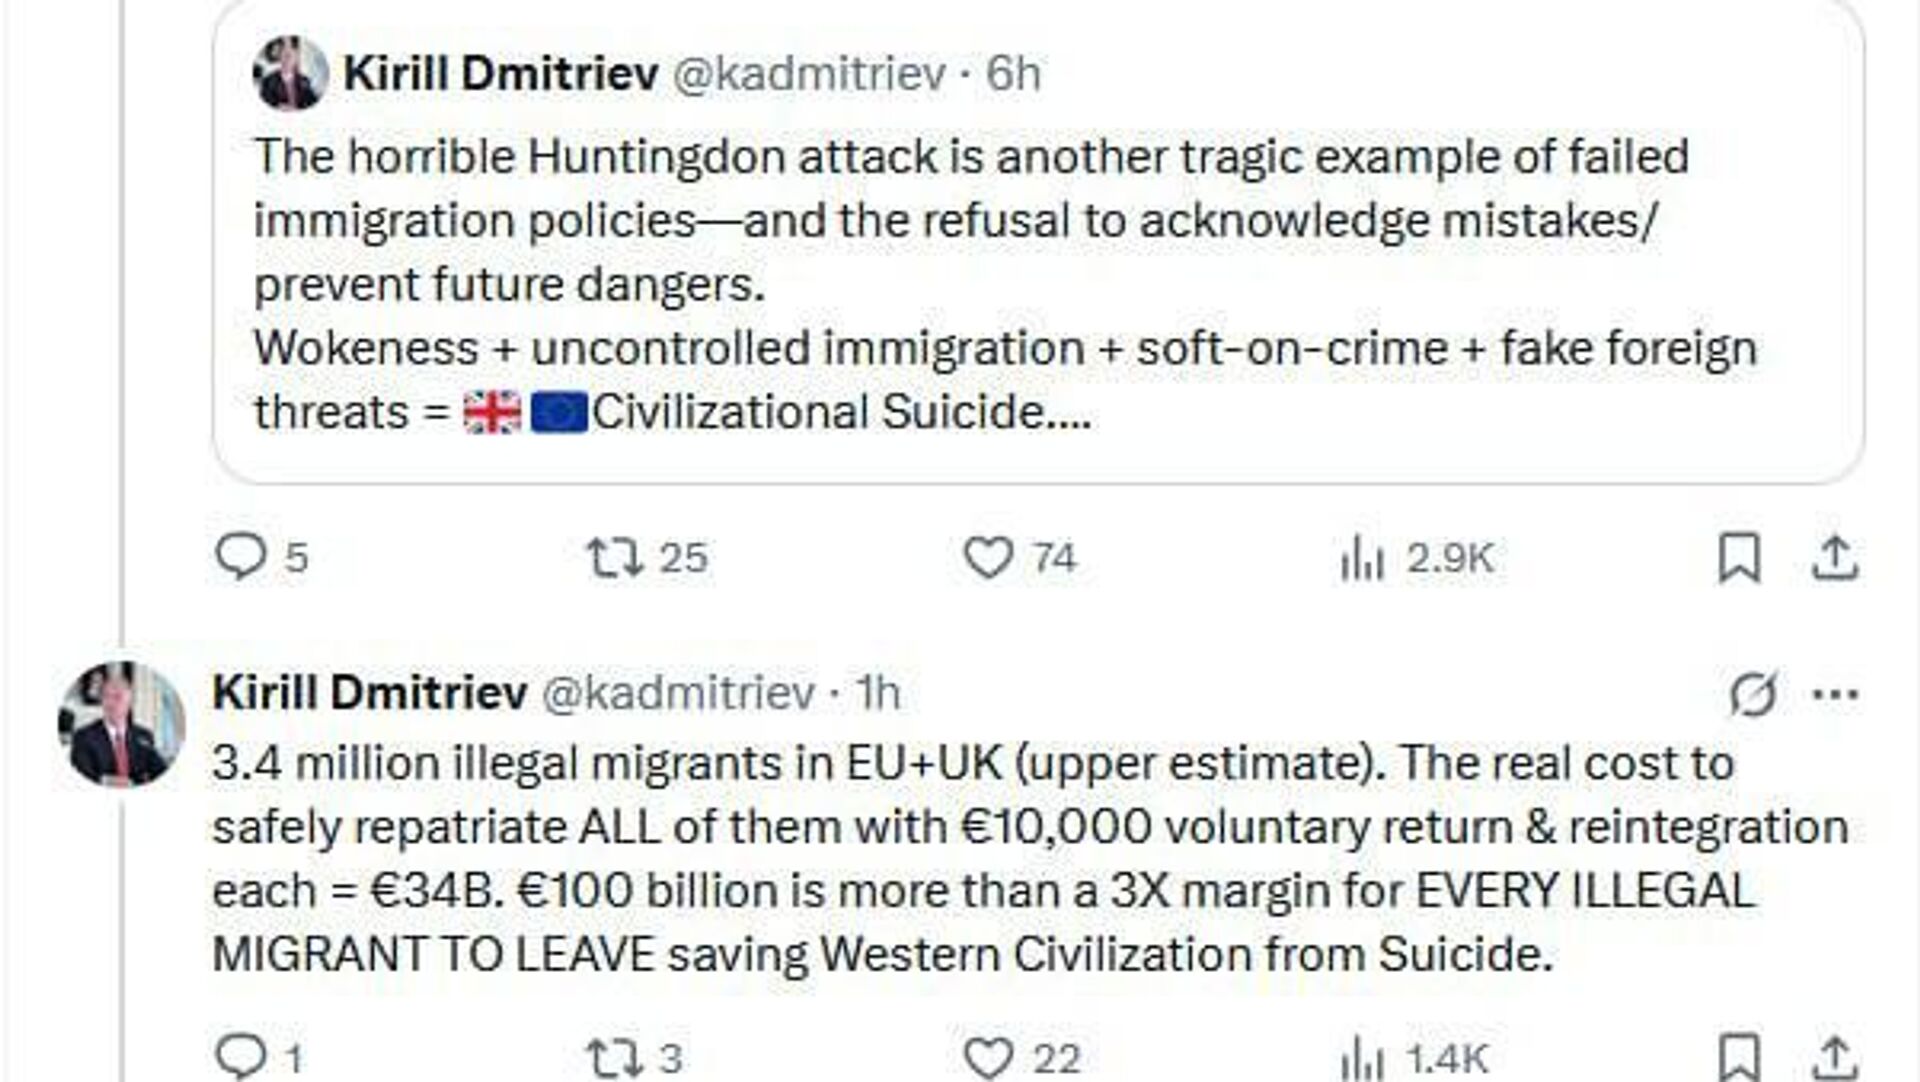Viewport: 1920px width, 1082px height.
Task: Bookmark the Huntingdon attack tweet
Action: [1739, 557]
